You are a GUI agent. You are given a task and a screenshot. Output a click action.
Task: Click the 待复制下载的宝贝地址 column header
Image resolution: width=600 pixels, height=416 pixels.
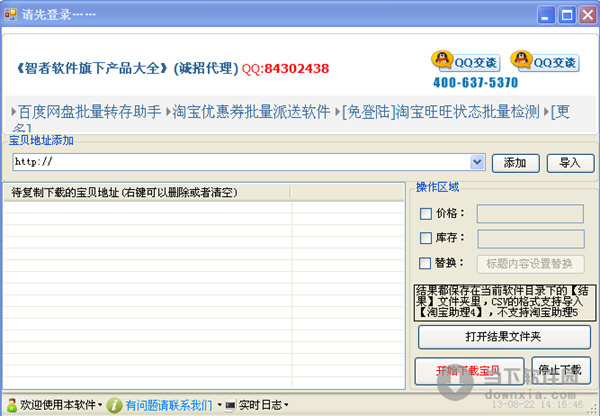(x=147, y=193)
